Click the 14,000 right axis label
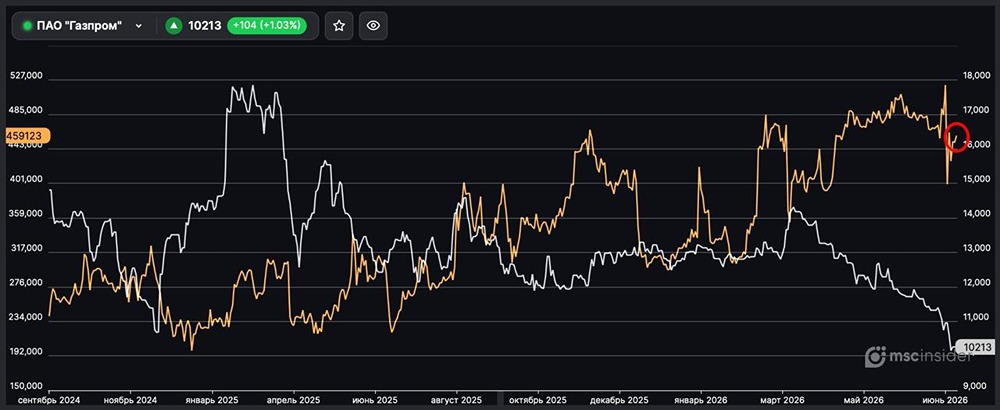The image size is (1000, 410). tap(976, 214)
